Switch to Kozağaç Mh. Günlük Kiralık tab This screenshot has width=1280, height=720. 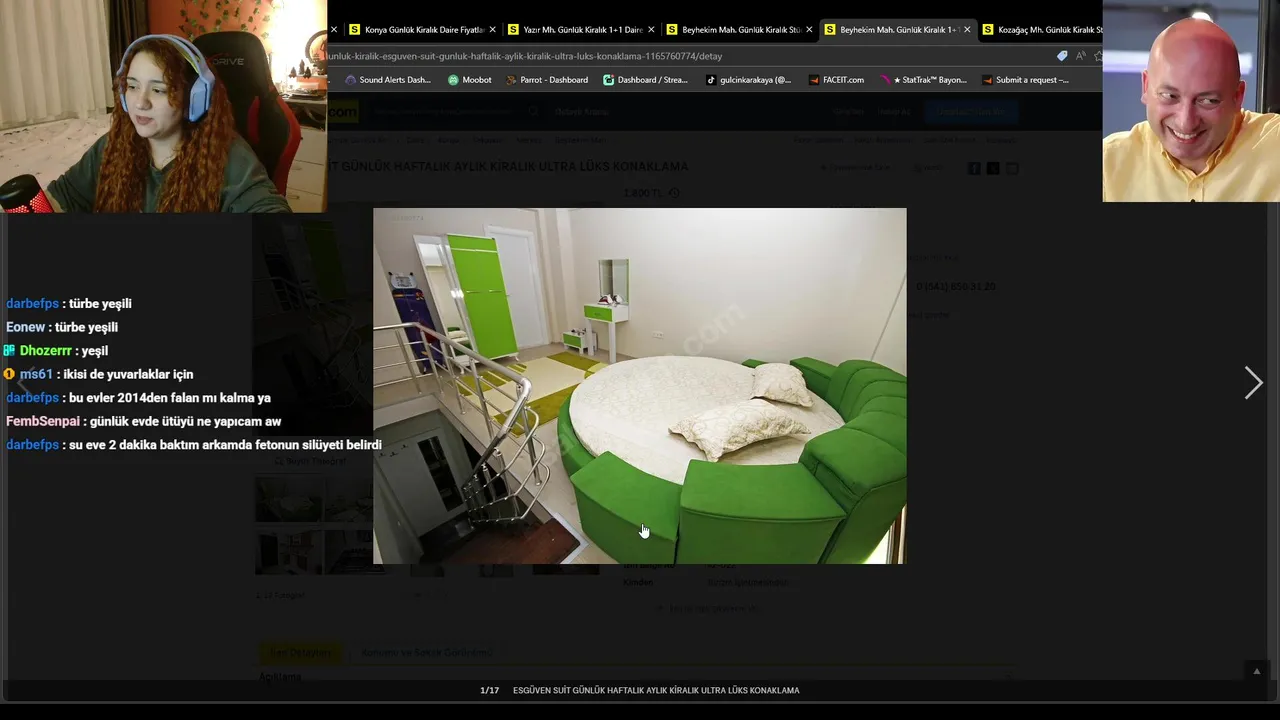coord(1040,30)
